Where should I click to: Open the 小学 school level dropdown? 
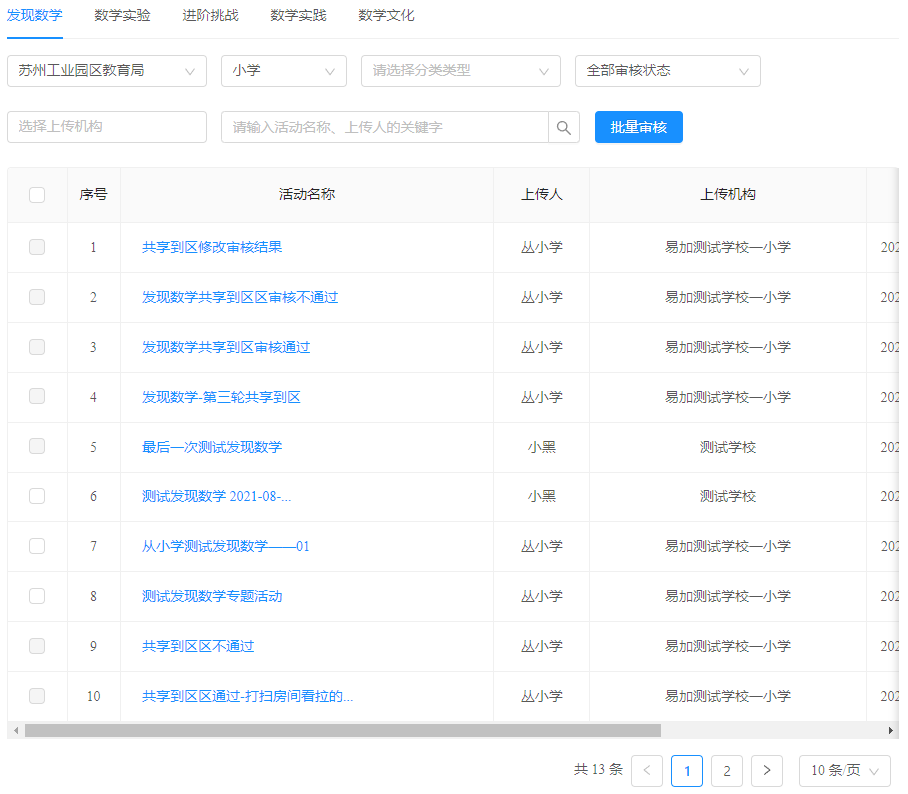(284, 71)
